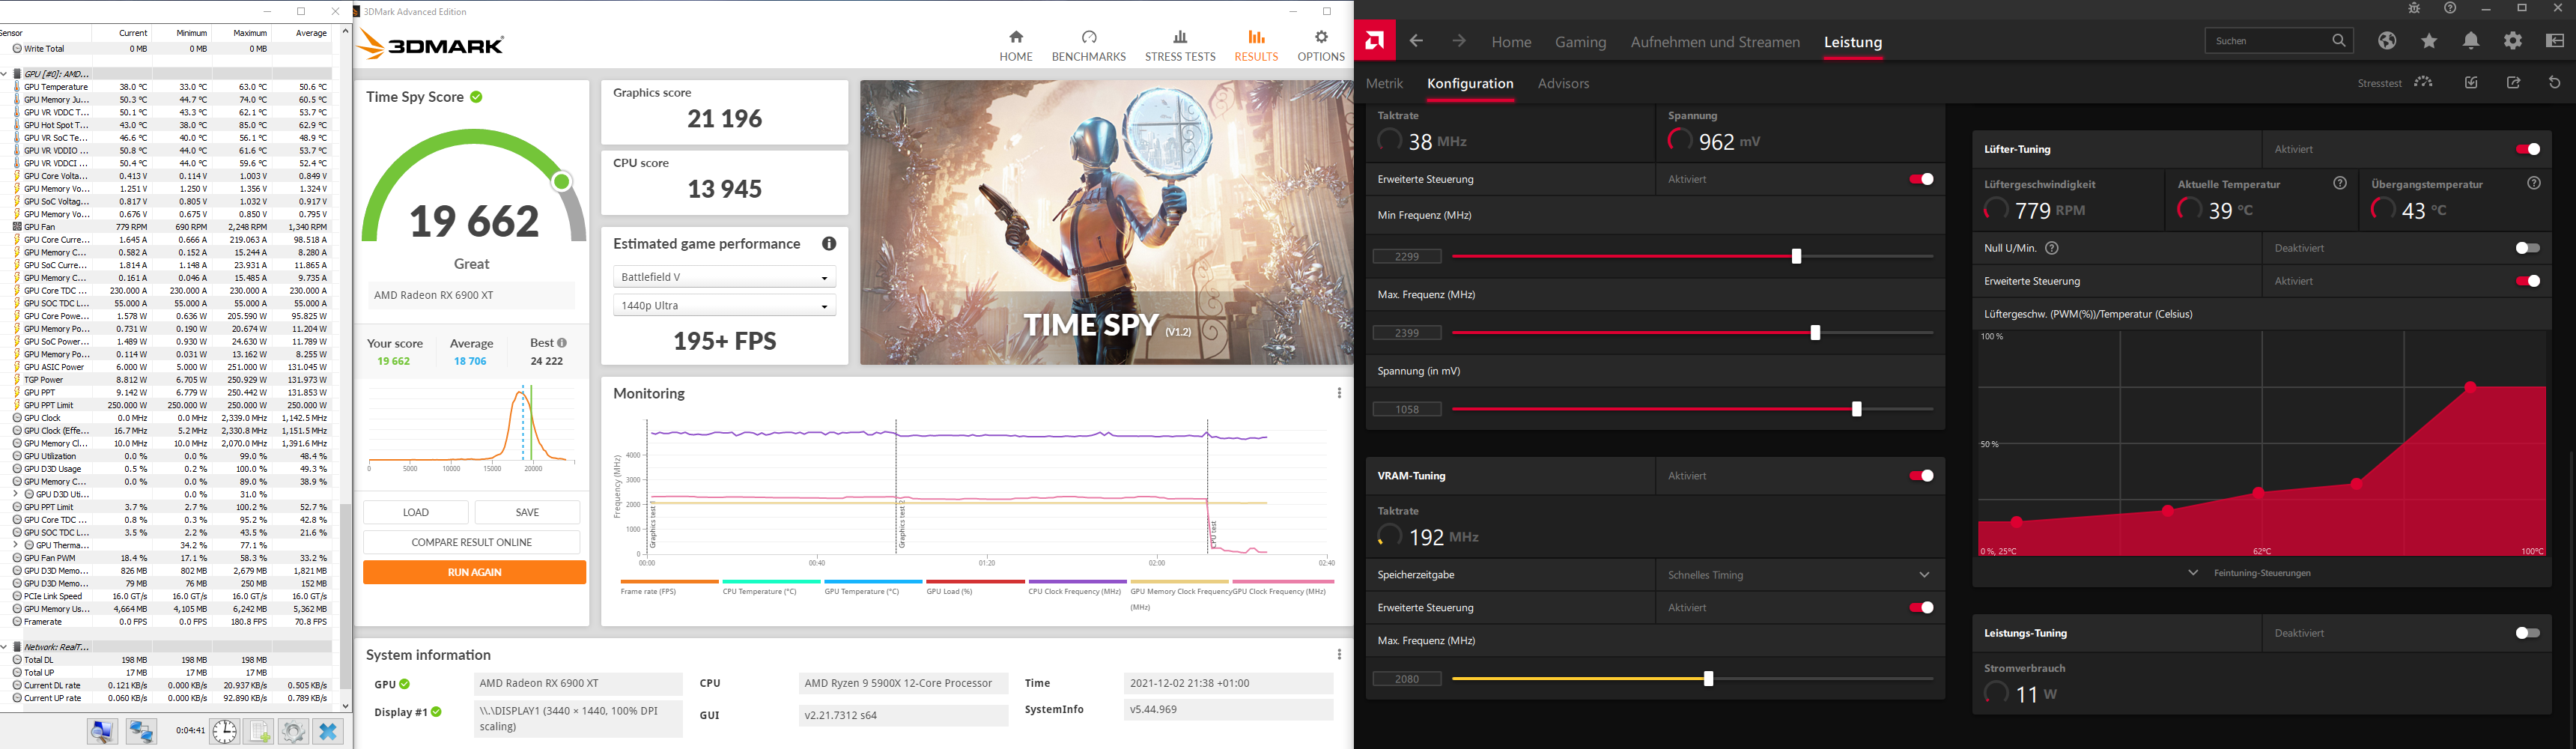This screenshot has width=2576, height=749.
Task: Go to 3DMark HOME
Action: coord(1016,46)
